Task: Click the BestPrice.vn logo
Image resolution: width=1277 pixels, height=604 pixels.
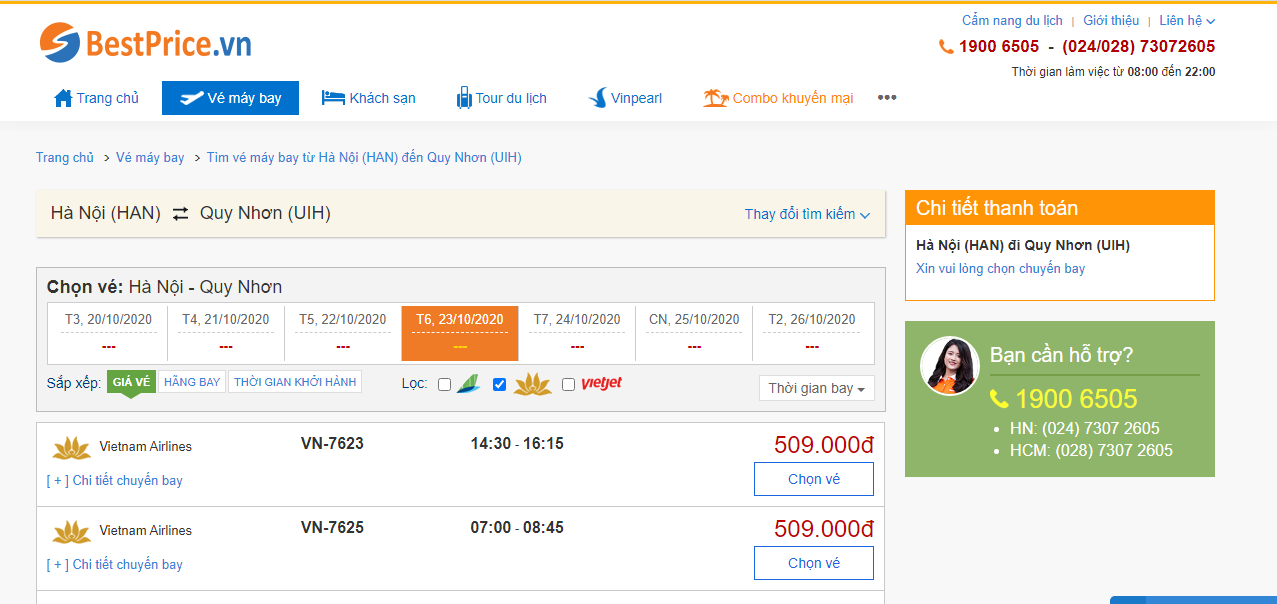Action: (x=145, y=43)
